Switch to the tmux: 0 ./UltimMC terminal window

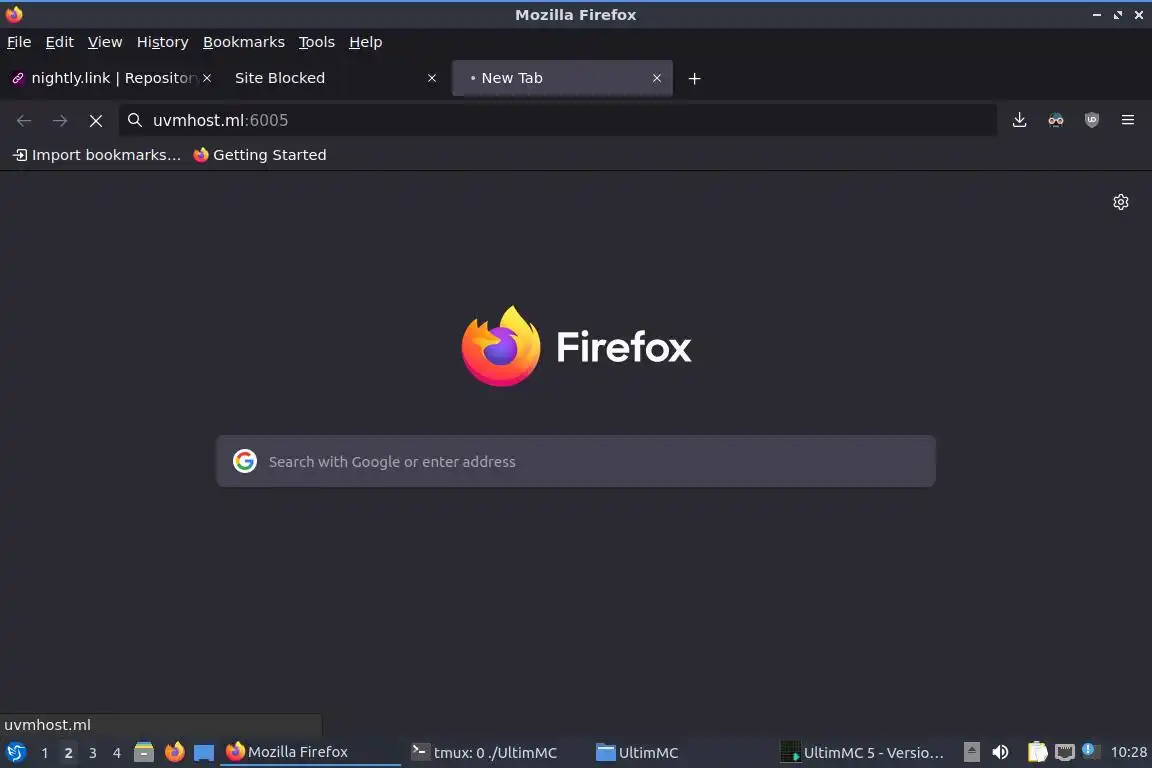pos(495,752)
